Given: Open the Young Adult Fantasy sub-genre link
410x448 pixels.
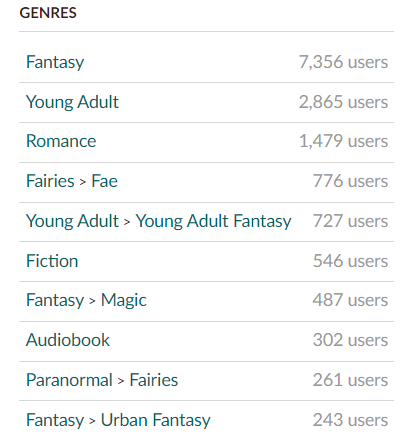Looking at the screenshot, I should pos(213,221).
